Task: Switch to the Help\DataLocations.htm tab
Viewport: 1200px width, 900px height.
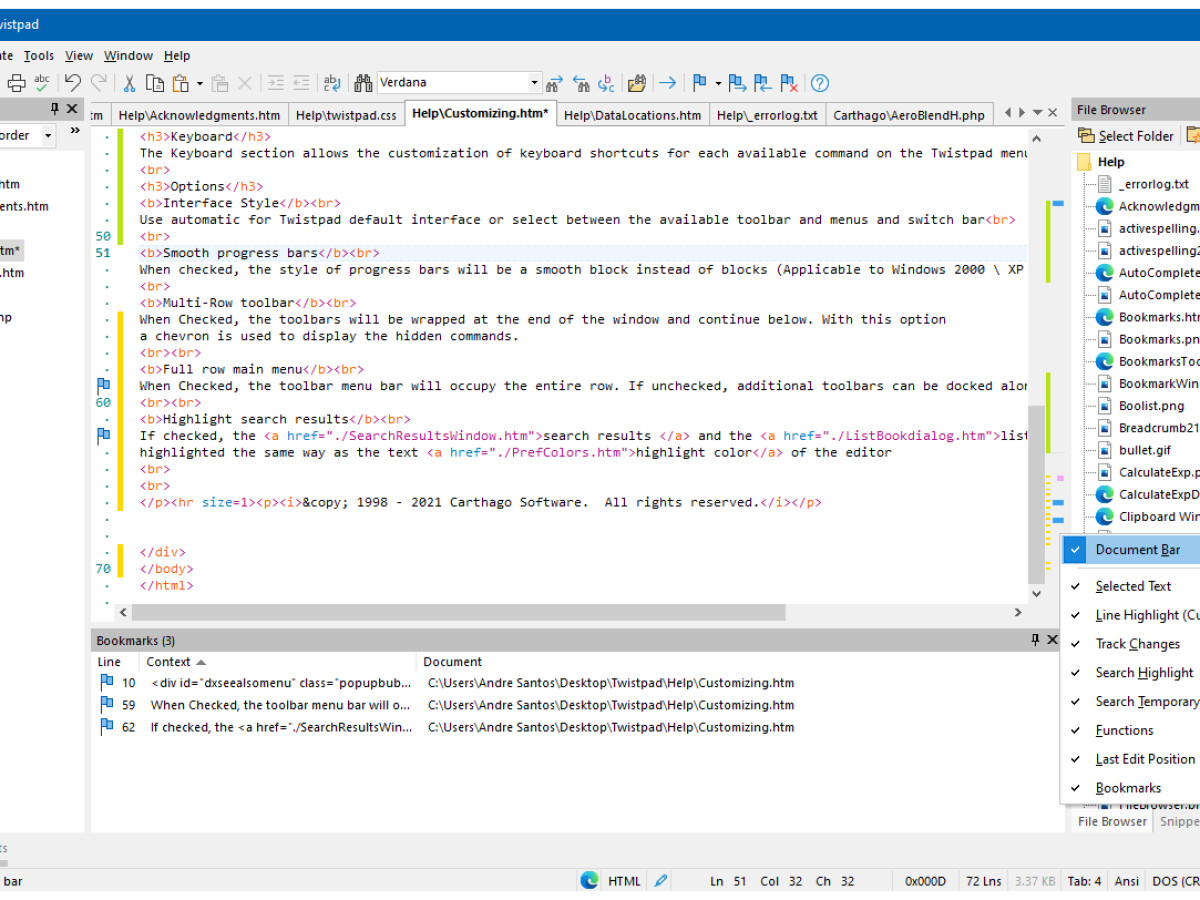Action: [632, 115]
